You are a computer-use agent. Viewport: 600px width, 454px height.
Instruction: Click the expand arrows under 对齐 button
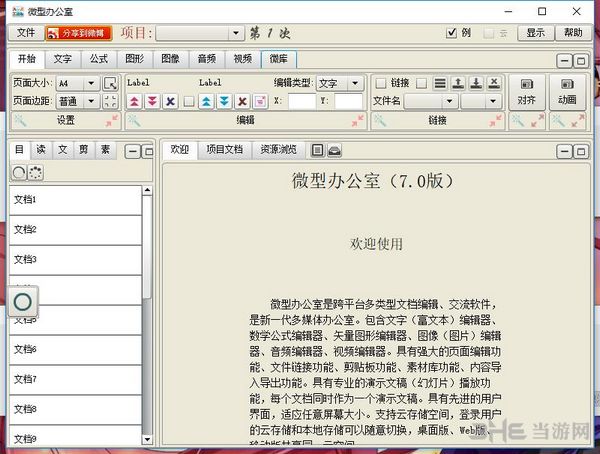[537, 121]
